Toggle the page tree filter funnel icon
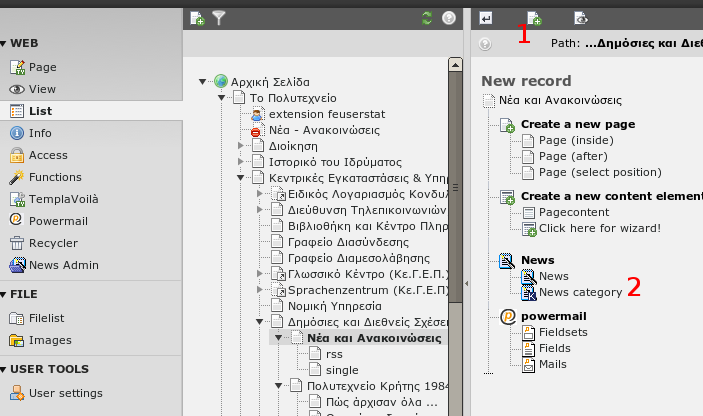The width and height of the screenshot is (703, 416). click(x=220, y=17)
